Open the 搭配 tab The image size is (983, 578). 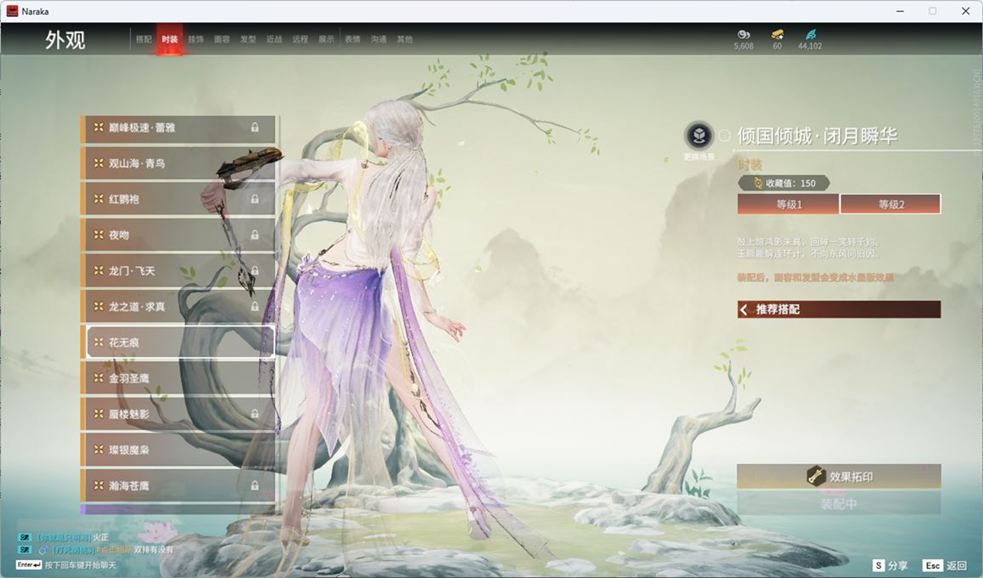click(x=143, y=39)
